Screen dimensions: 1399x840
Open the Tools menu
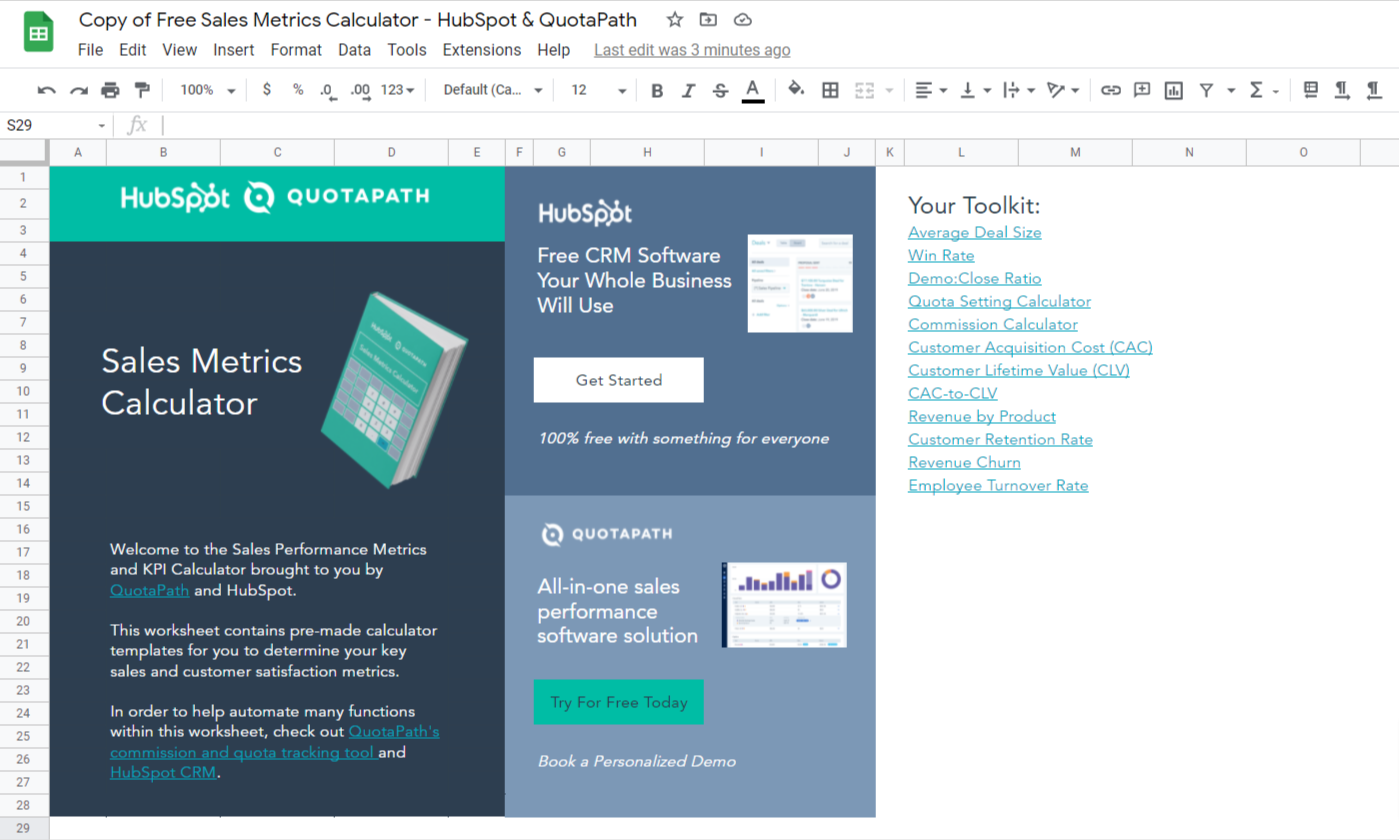[x=407, y=50]
